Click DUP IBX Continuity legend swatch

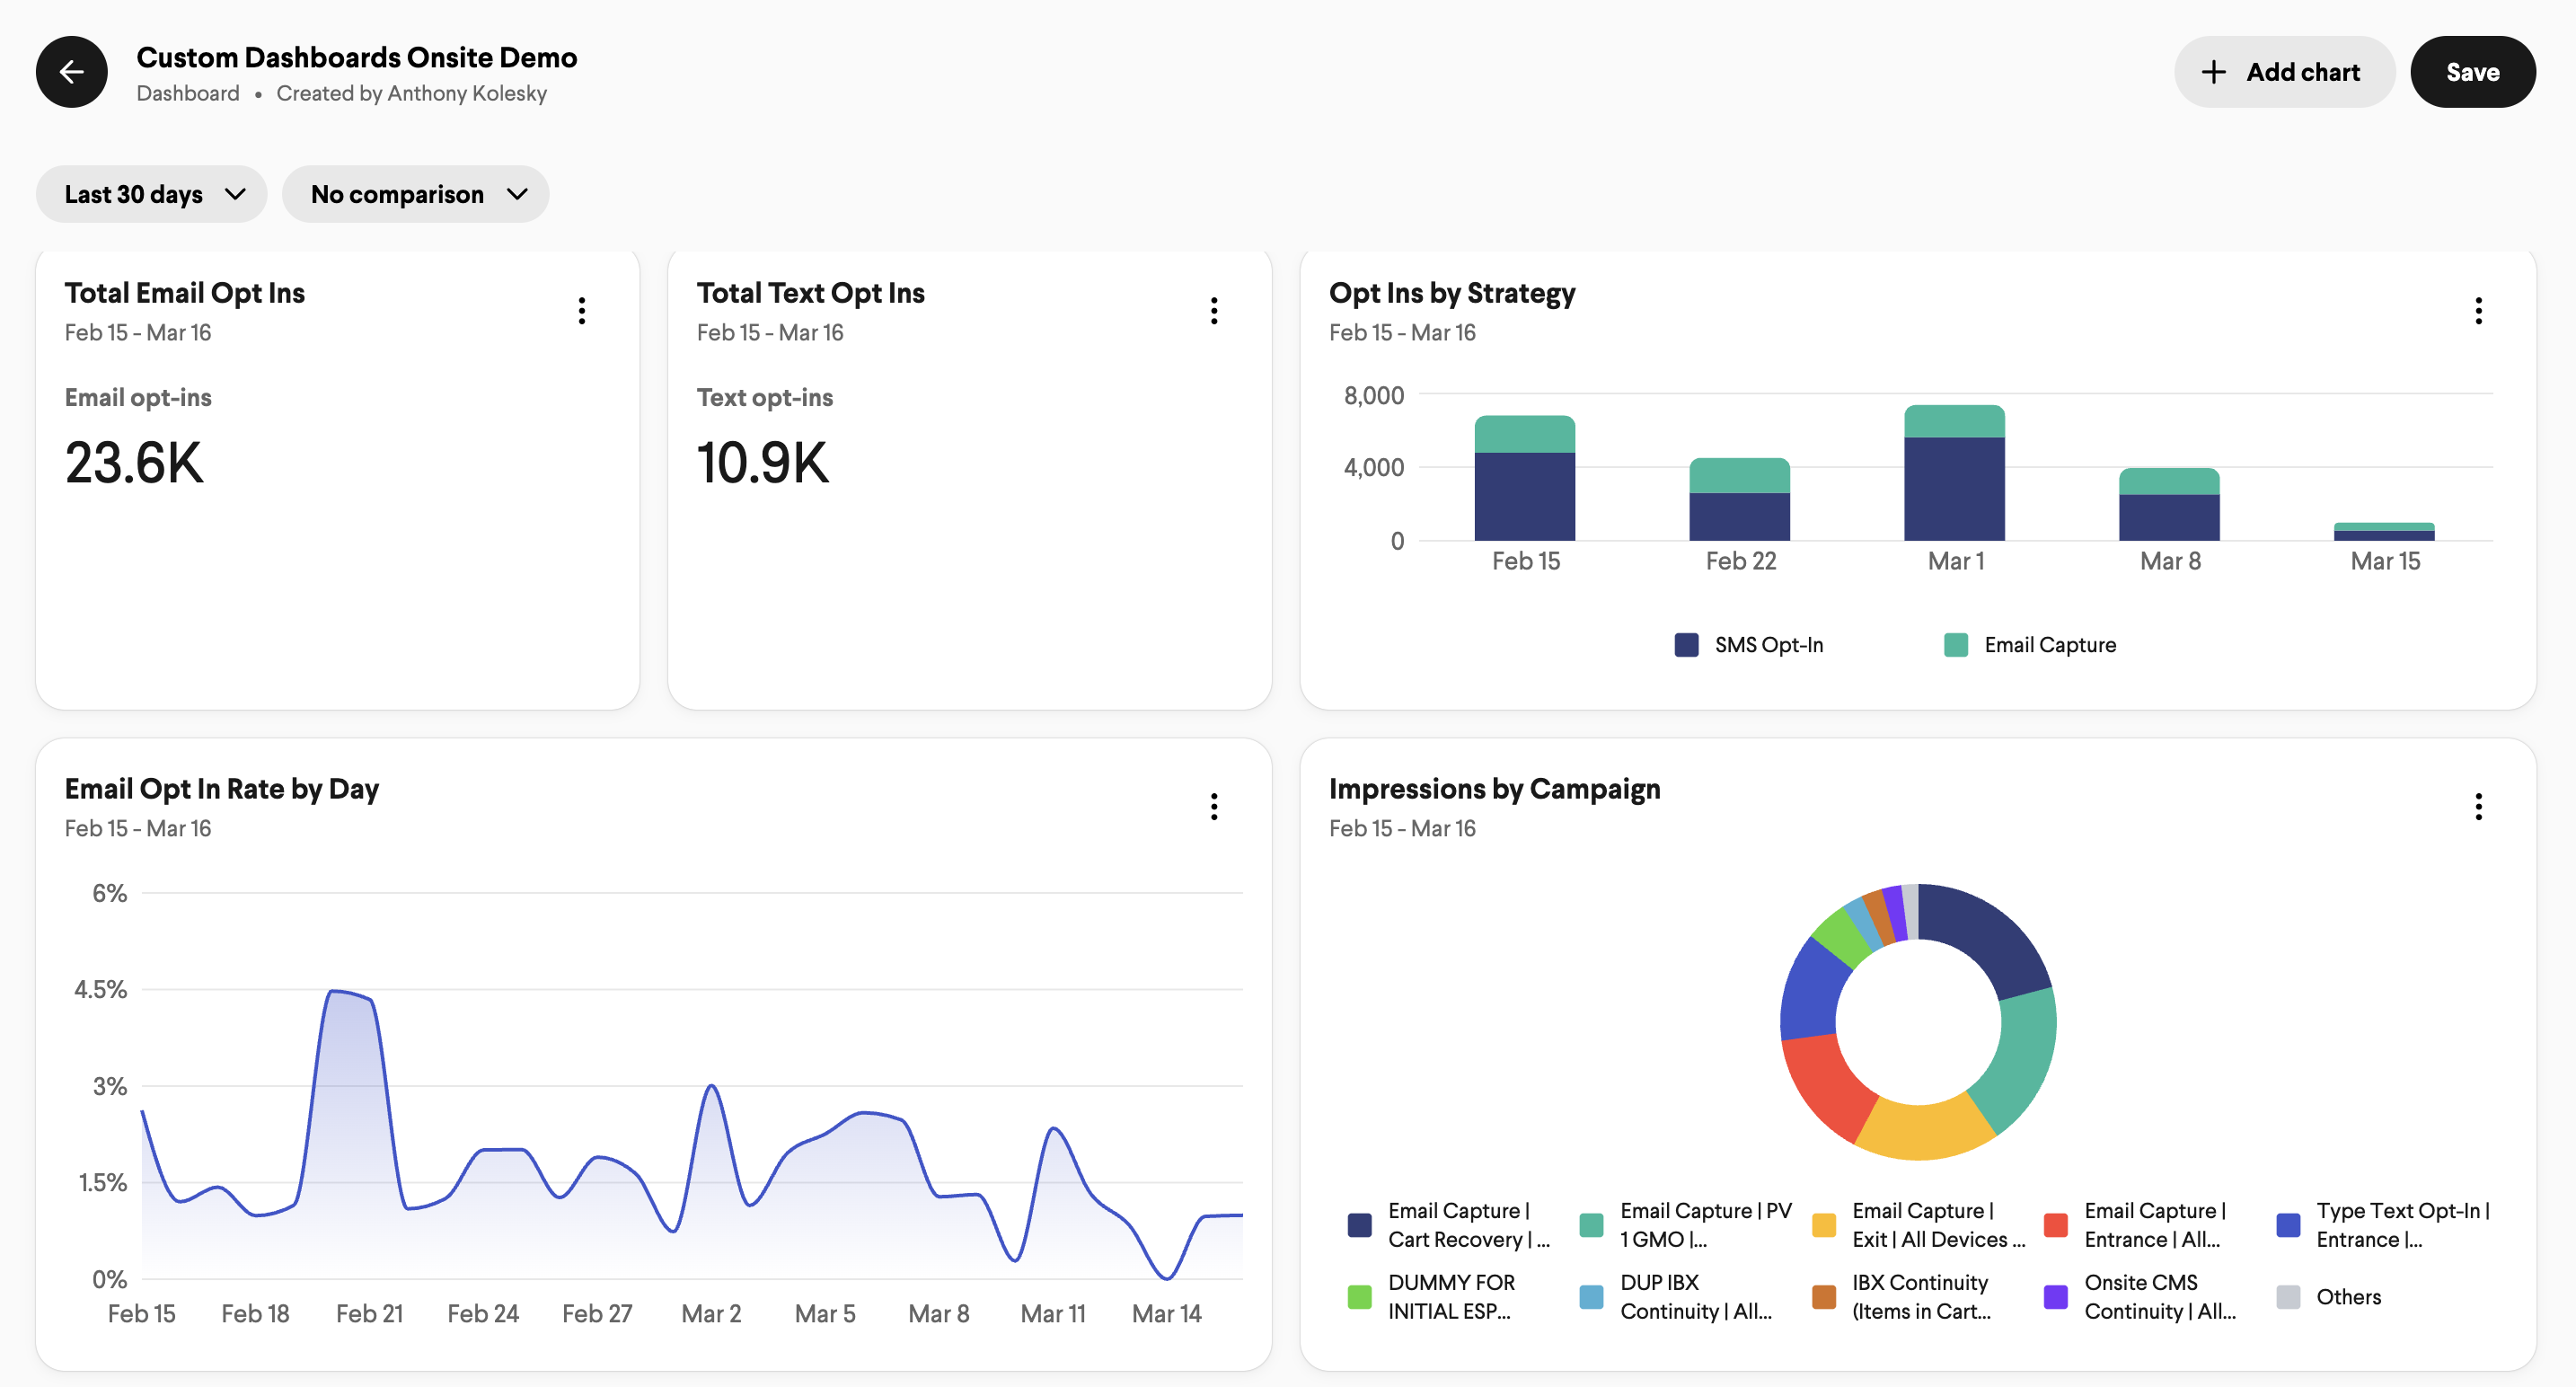1592,1297
